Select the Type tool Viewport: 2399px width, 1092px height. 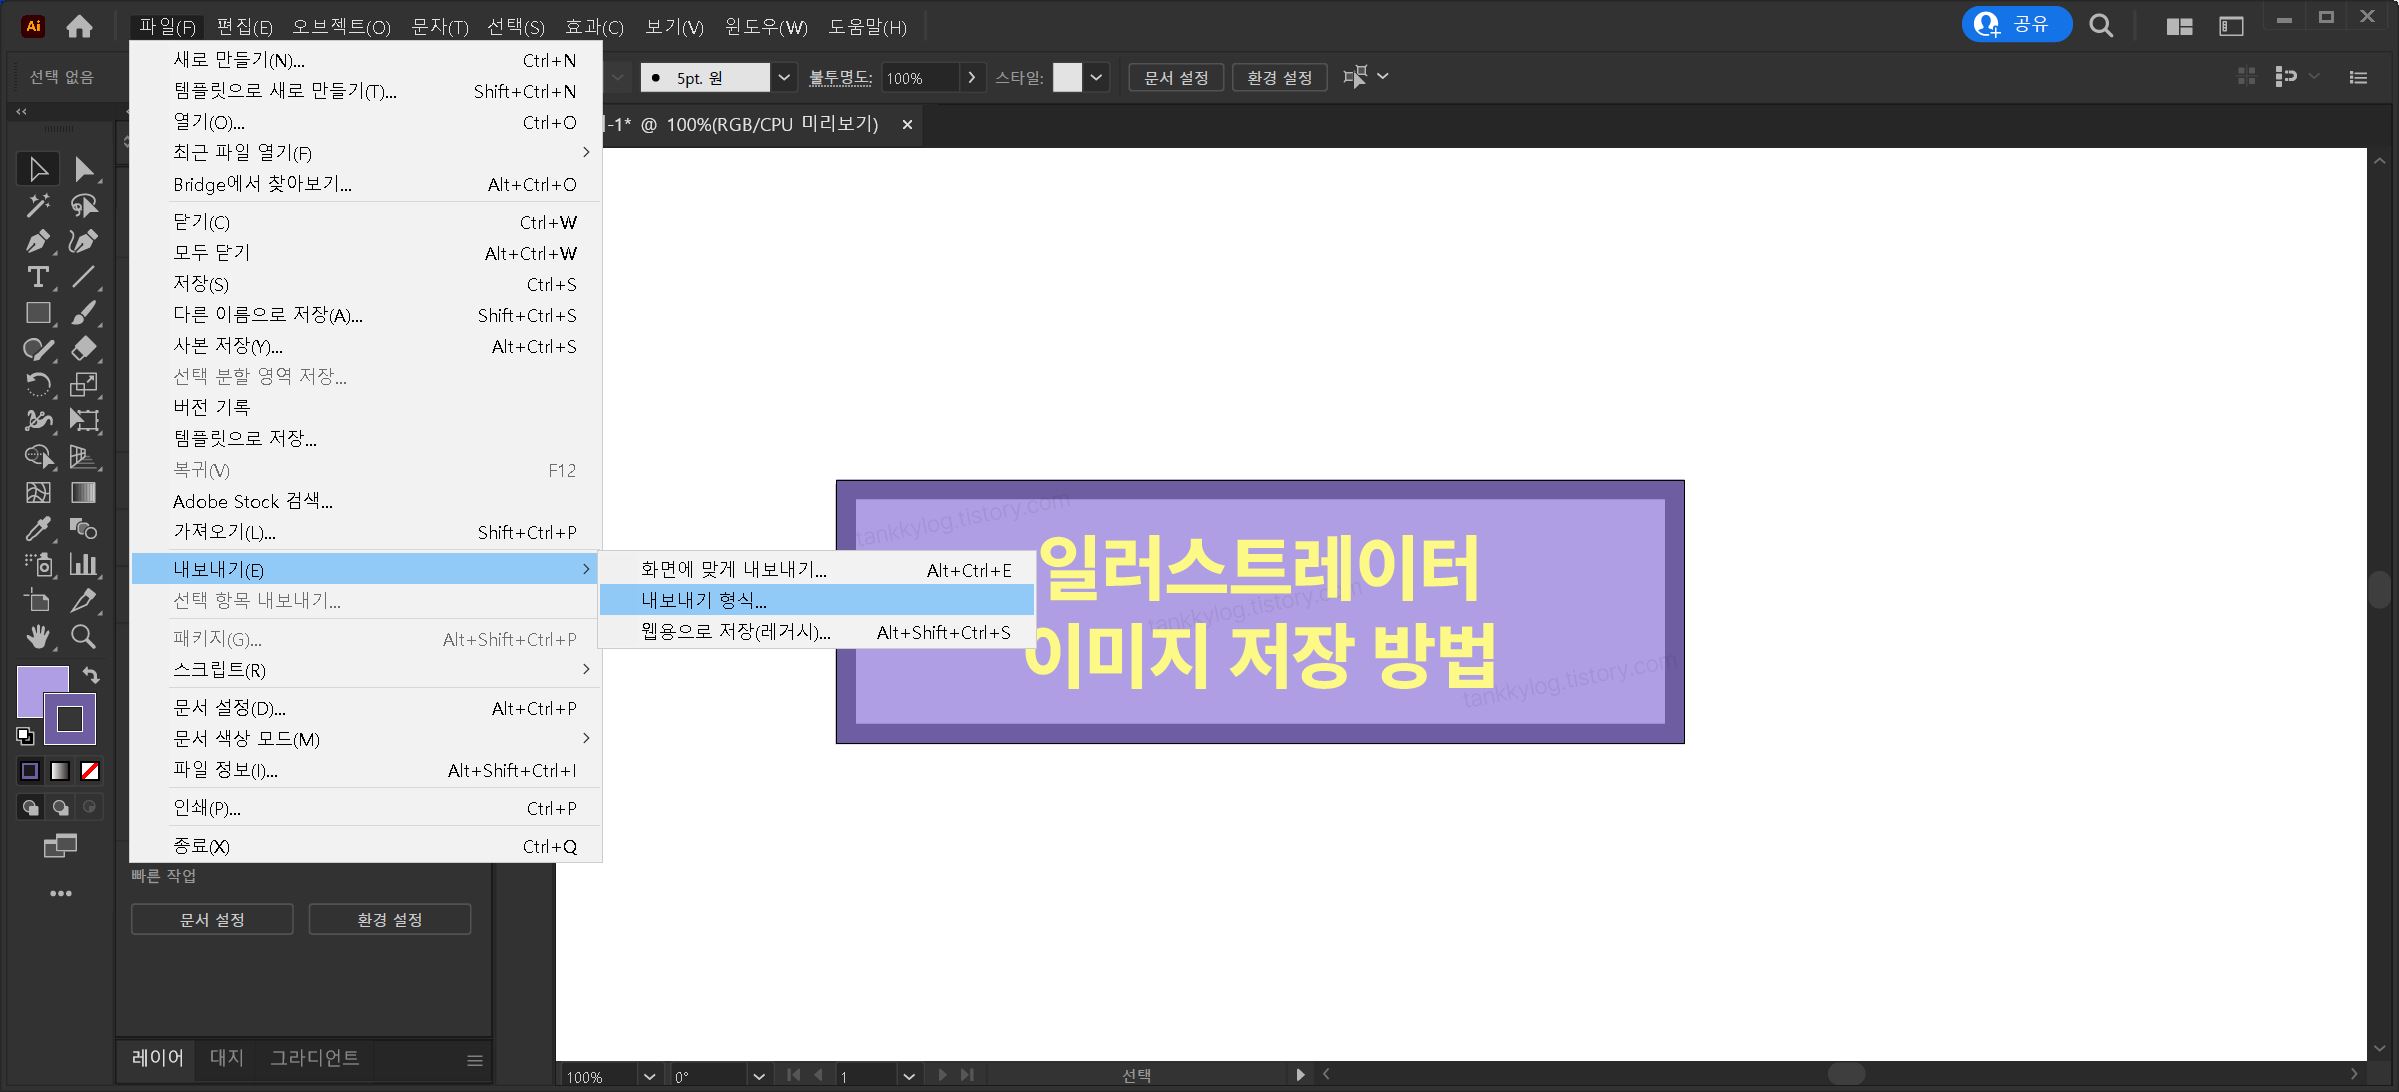38,277
